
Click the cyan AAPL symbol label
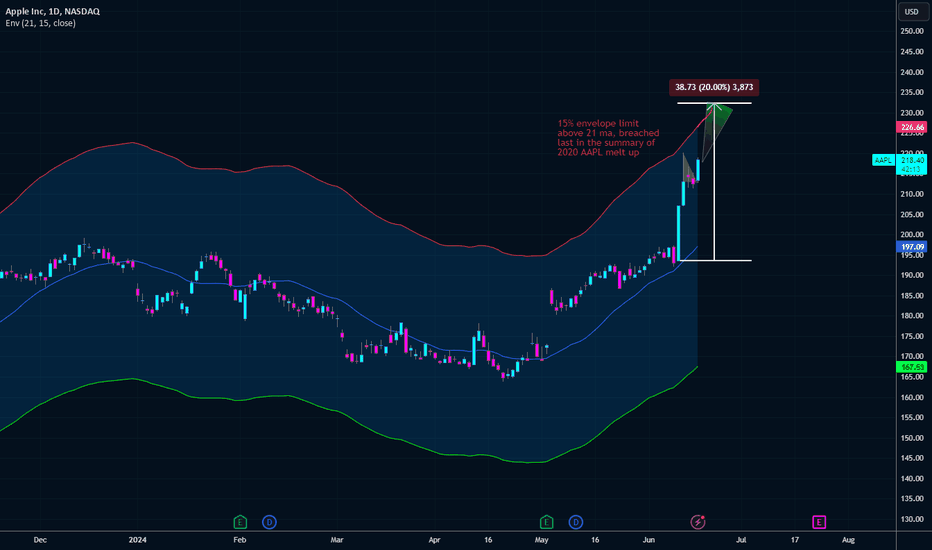(883, 160)
